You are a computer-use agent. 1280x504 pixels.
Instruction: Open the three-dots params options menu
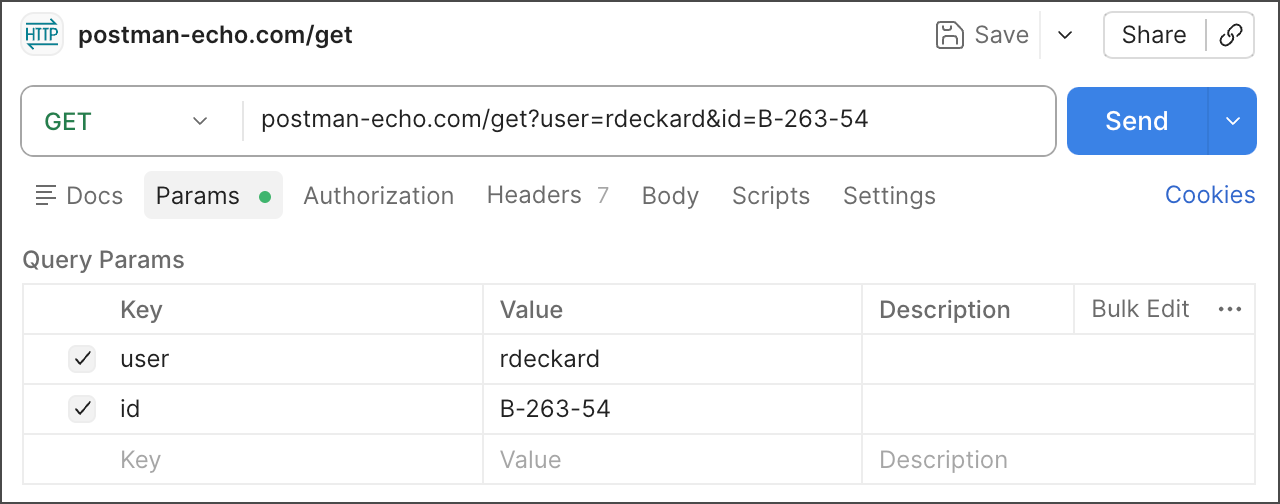pyautogui.click(x=1229, y=310)
